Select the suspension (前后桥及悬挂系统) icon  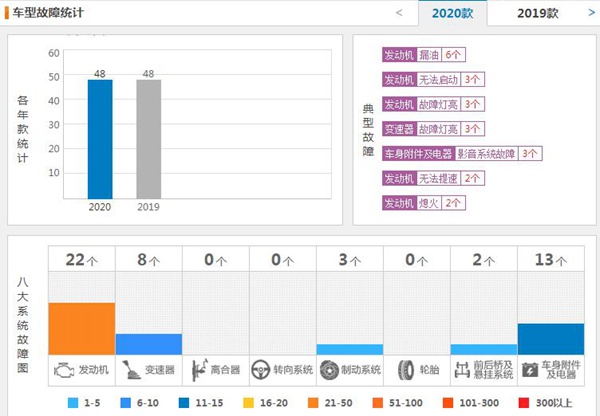pyautogui.click(x=462, y=369)
